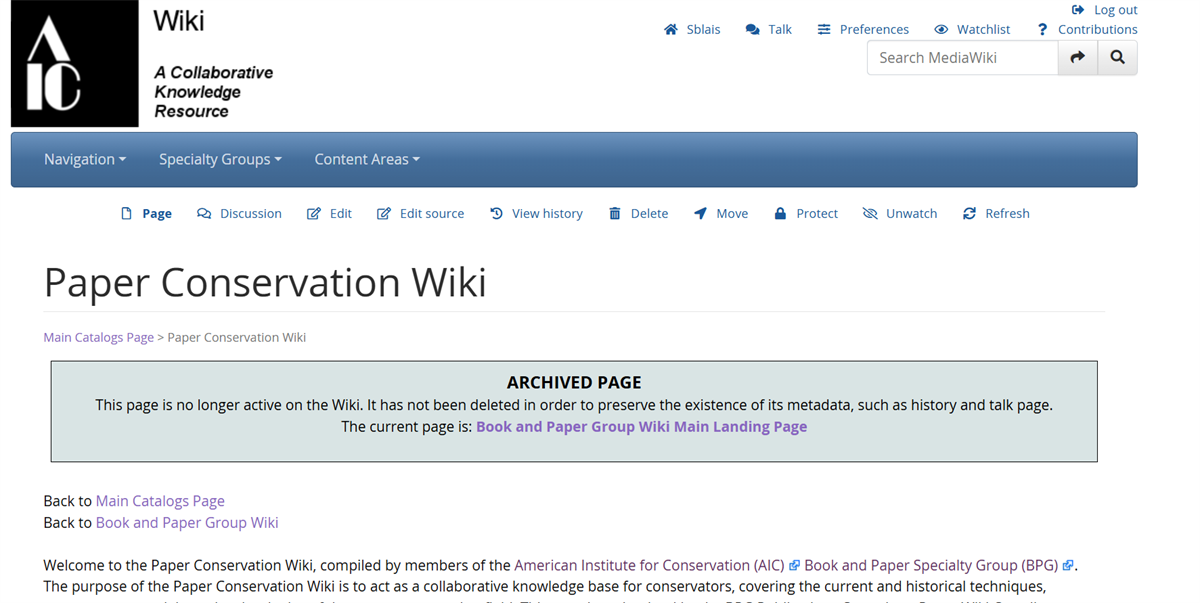Focus the Search MediaWiki input field

coord(962,58)
